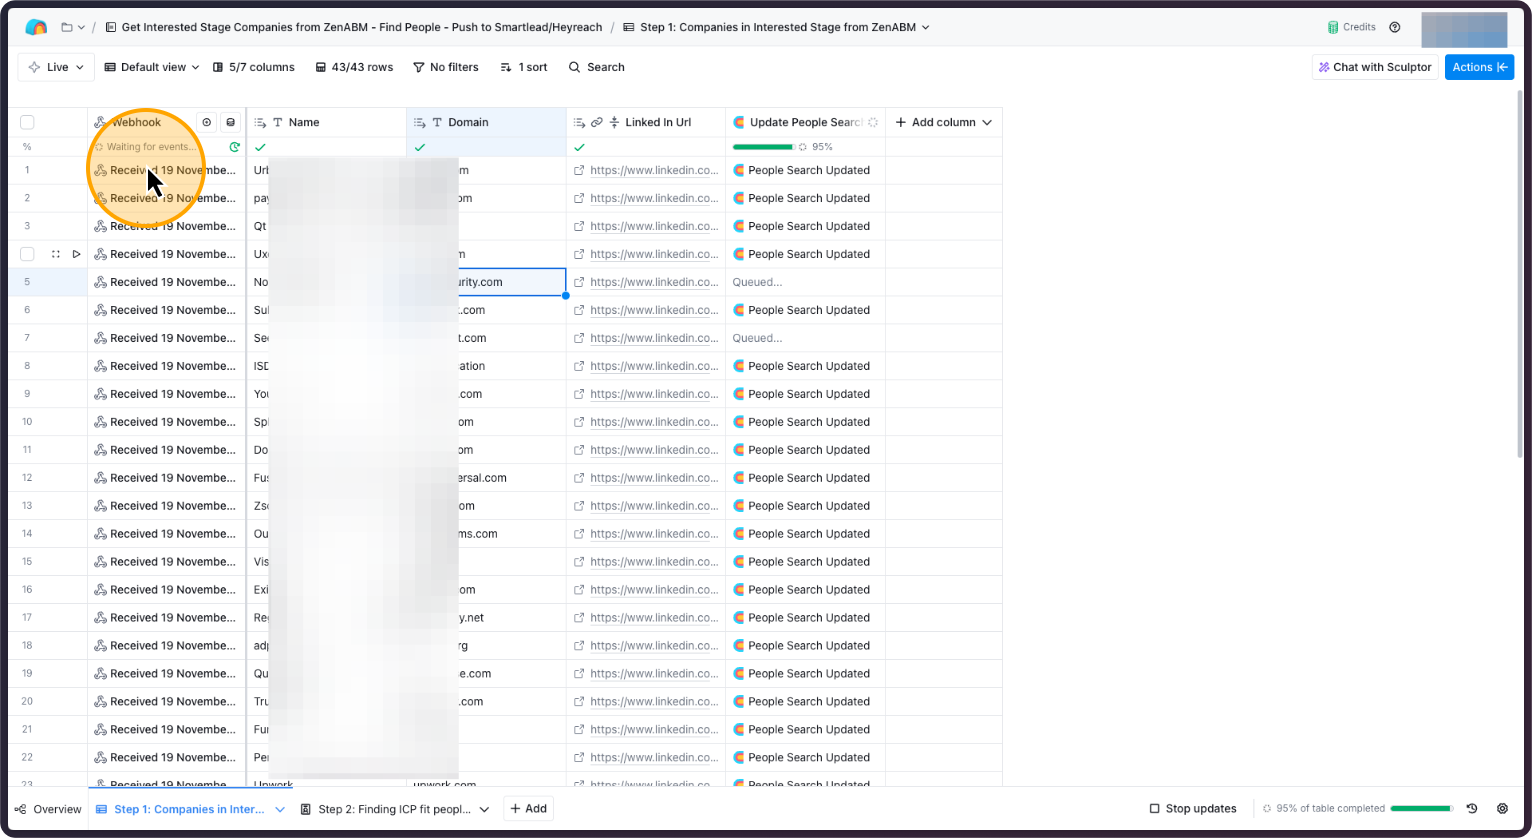The image size is (1532, 838).
Task: Expand the Live mode dropdown
Action: pos(56,67)
